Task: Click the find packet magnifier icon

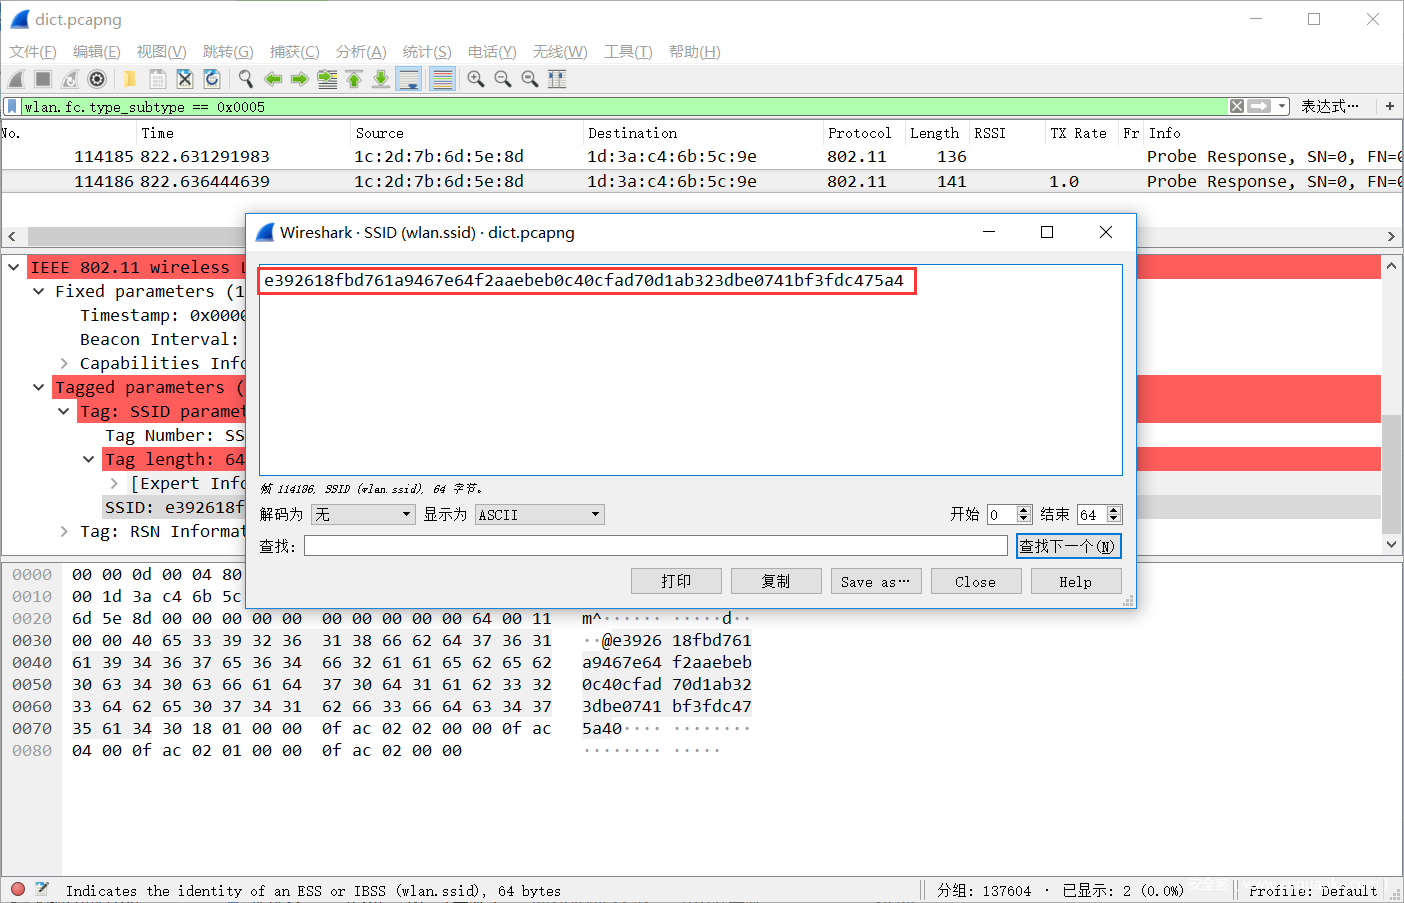Action: pyautogui.click(x=245, y=79)
